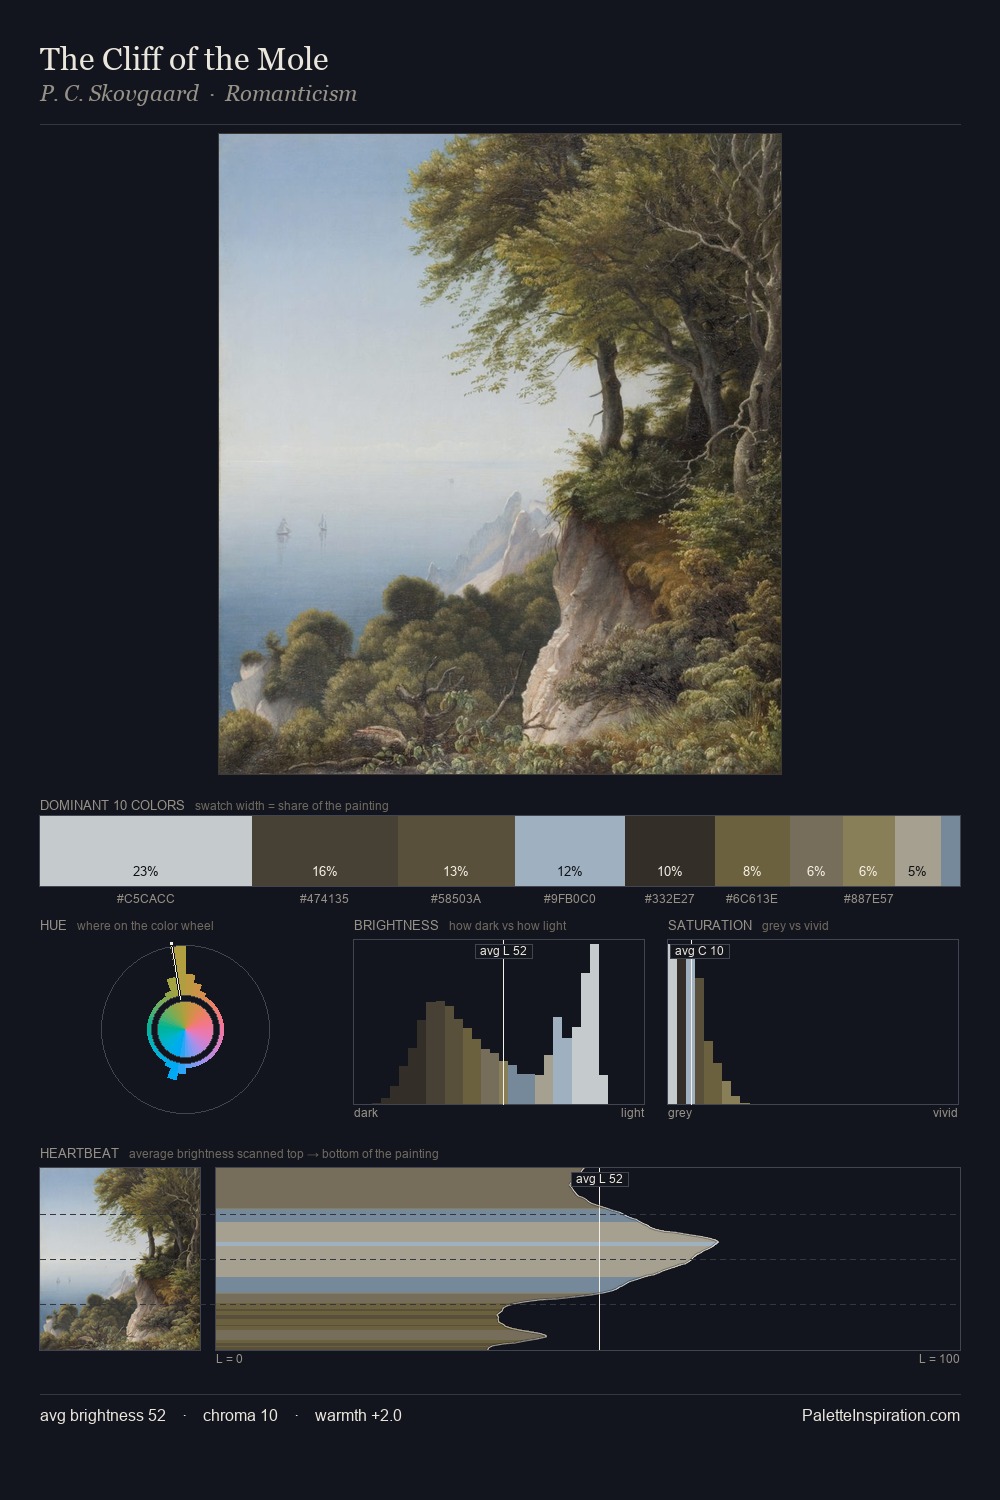The width and height of the screenshot is (1000, 1500).
Task: Click the hex code #332E27
Action: pos(670,899)
